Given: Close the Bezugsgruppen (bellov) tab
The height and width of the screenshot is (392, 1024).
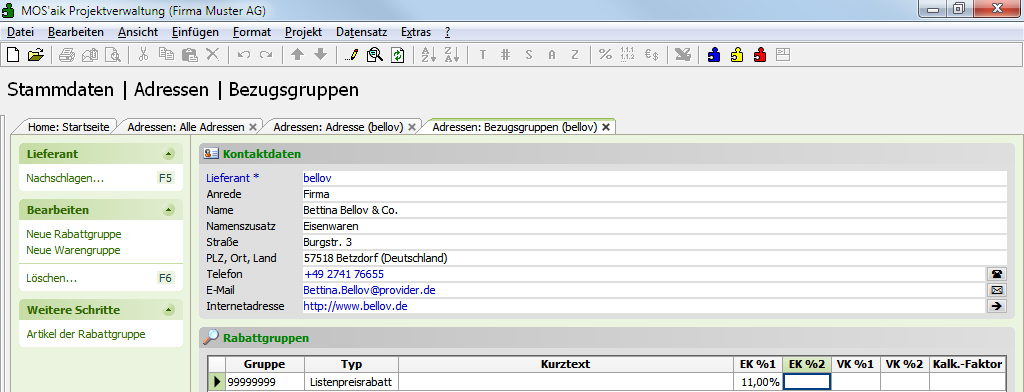Looking at the screenshot, I should pyautogui.click(x=605, y=127).
